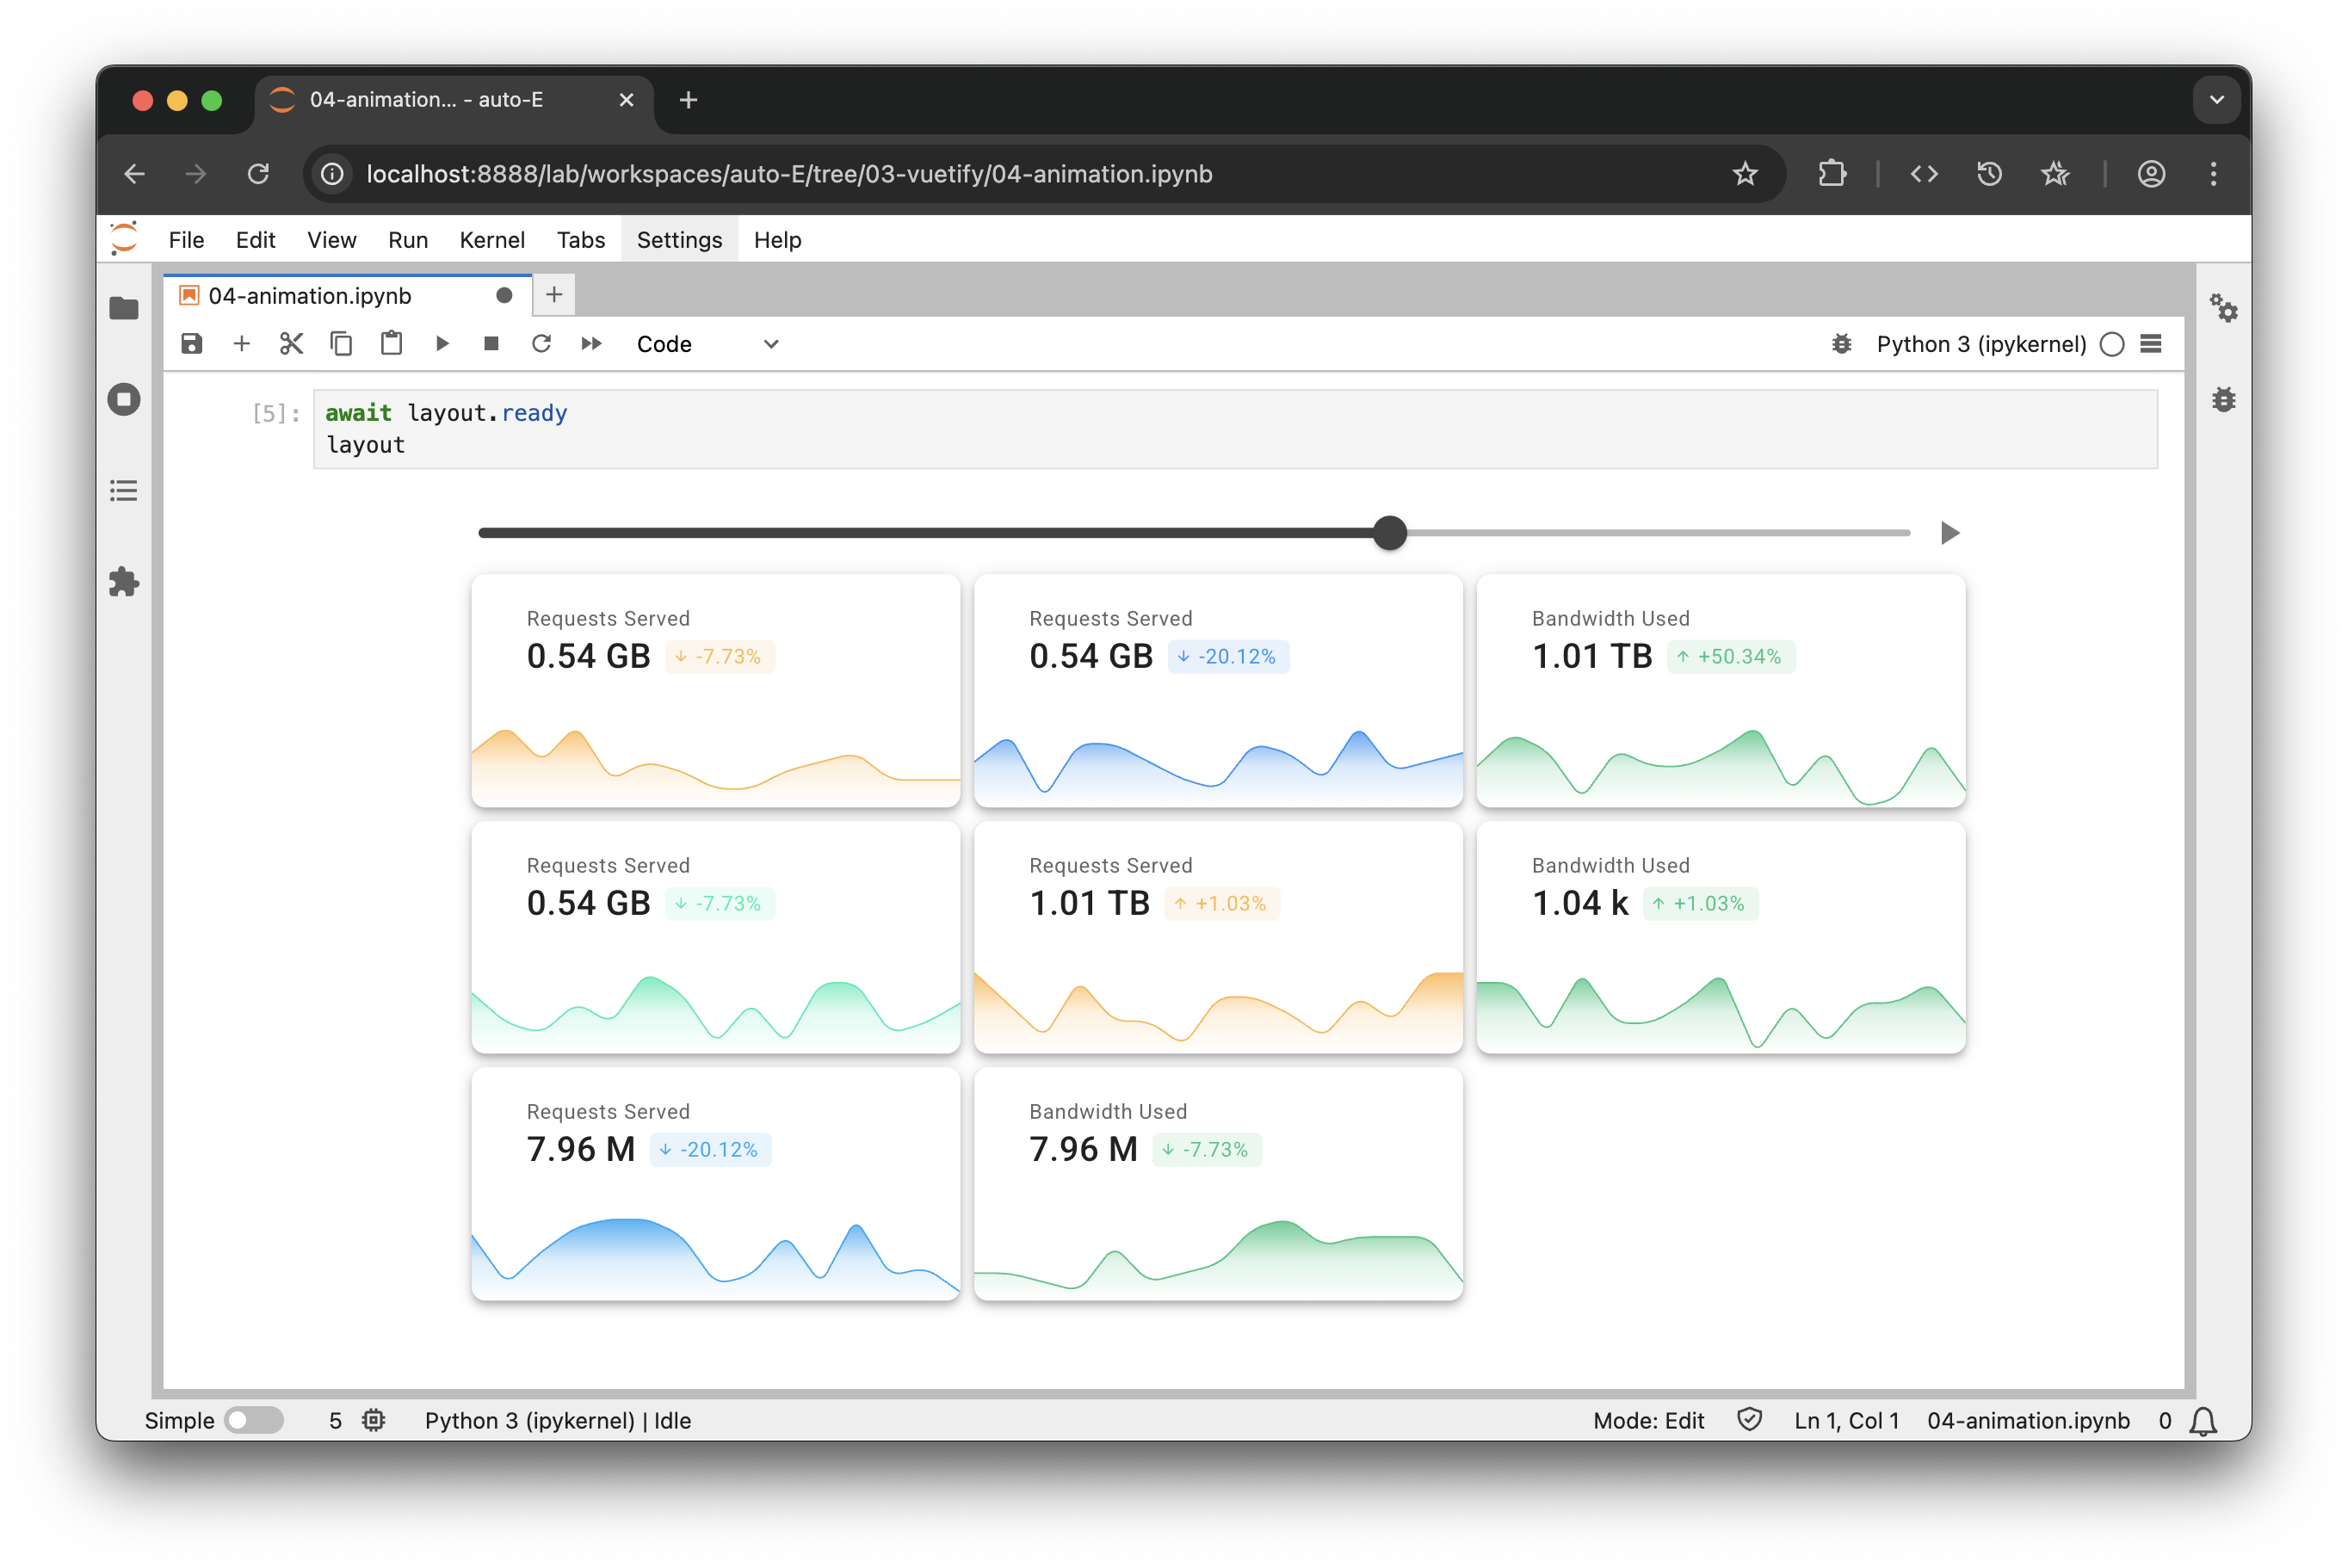
Task: Open notifications bell in status bar
Action: click(2203, 1421)
